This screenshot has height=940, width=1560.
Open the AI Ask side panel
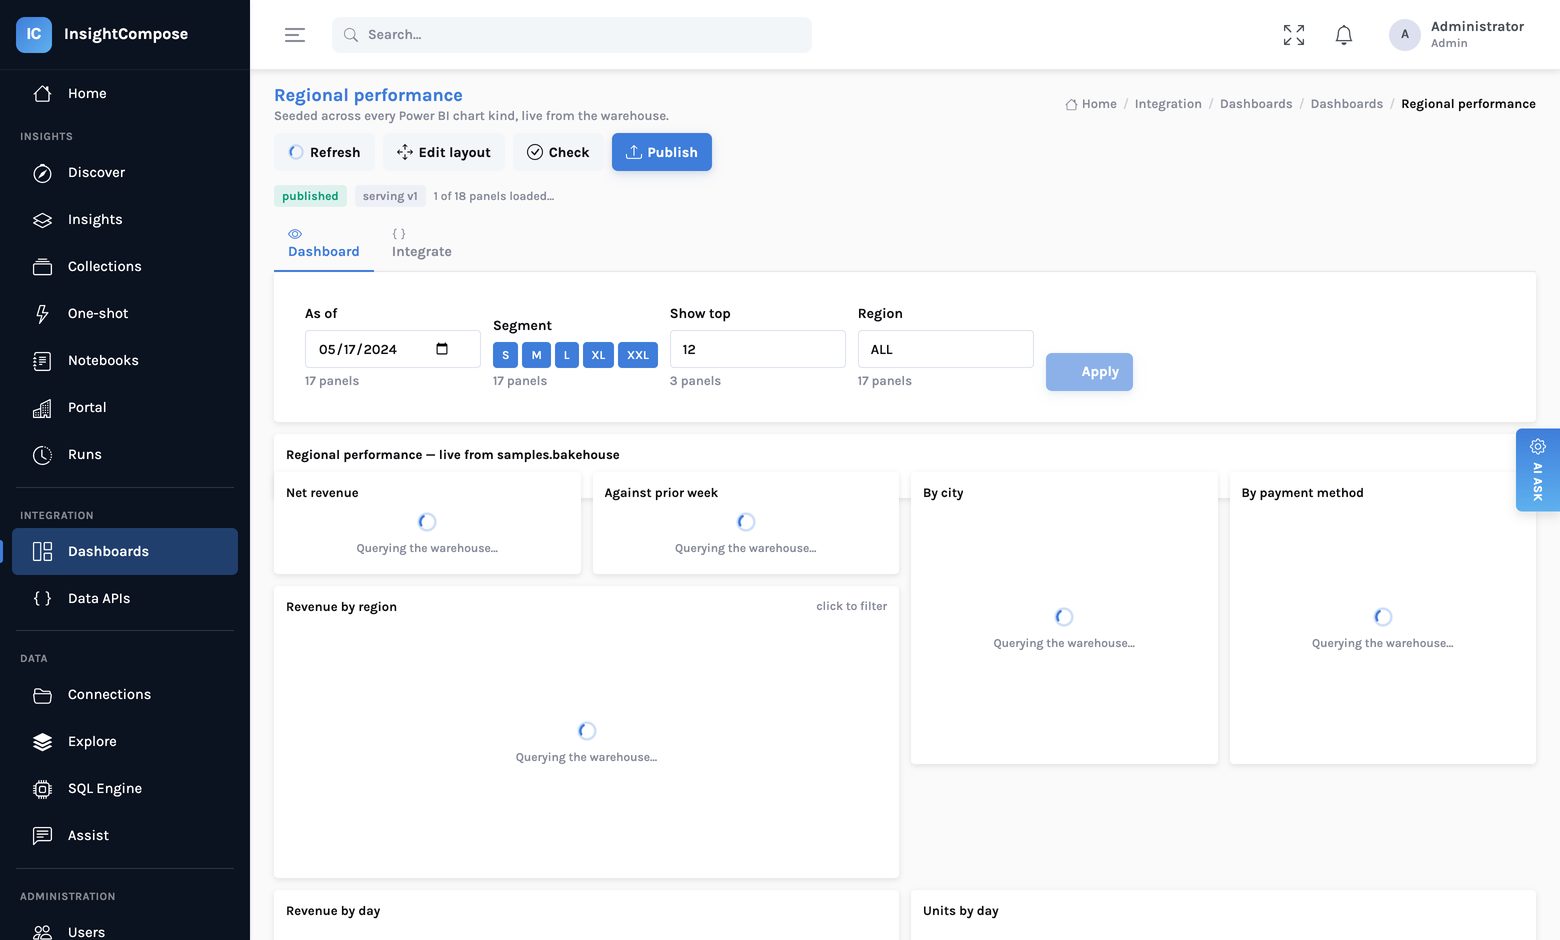pyautogui.click(x=1538, y=470)
